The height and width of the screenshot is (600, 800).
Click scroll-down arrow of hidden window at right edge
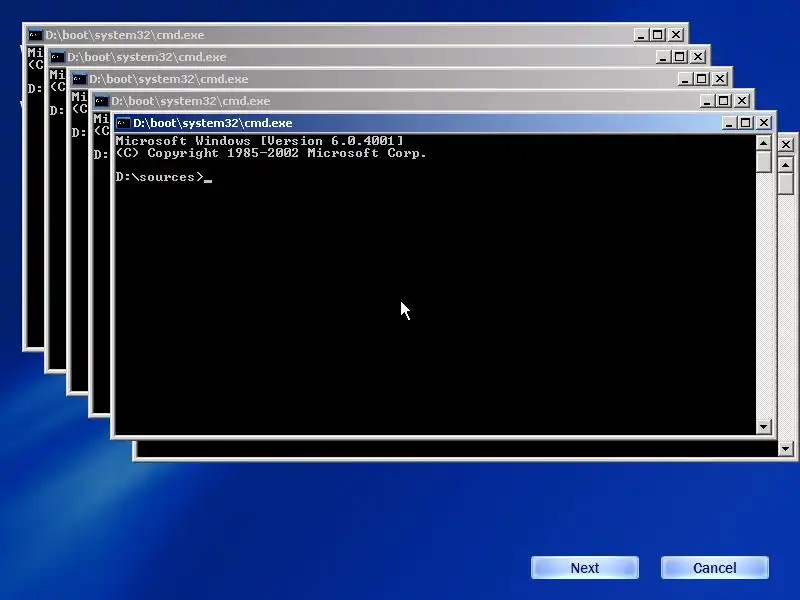point(786,448)
